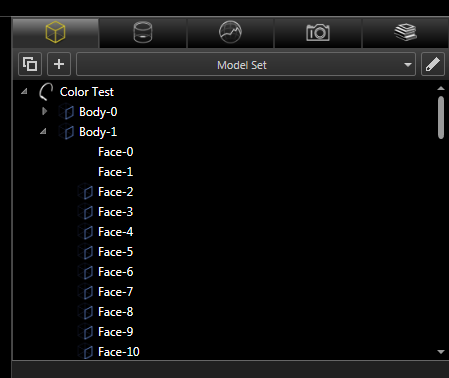Open the yellow cube Model tab
The height and width of the screenshot is (378, 449).
tap(55, 33)
